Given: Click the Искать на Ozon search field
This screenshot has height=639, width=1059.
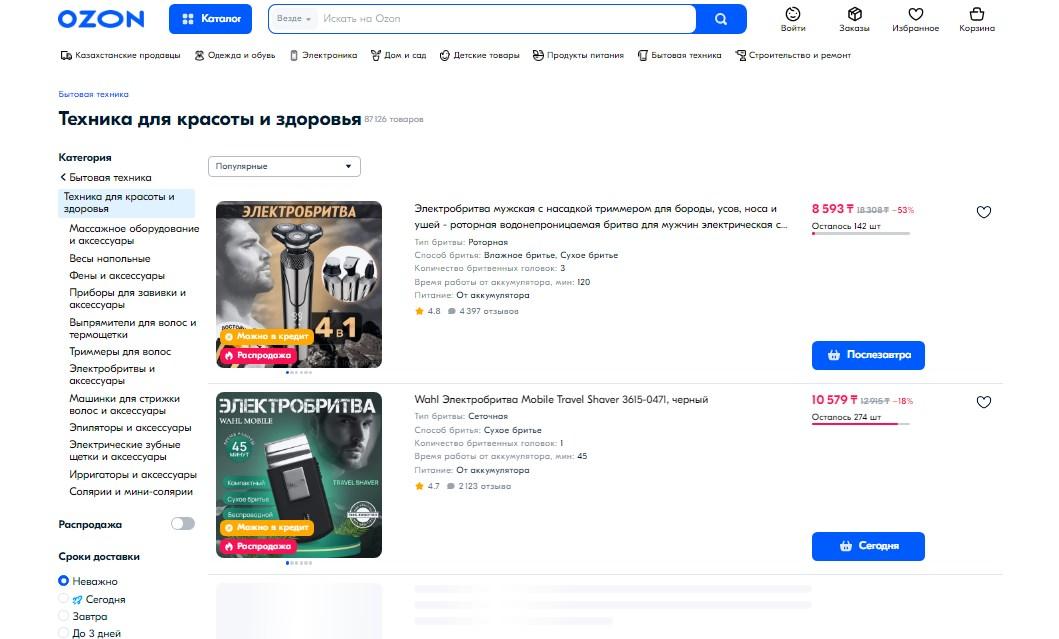Looking at the screenshot, I should 507,19.
